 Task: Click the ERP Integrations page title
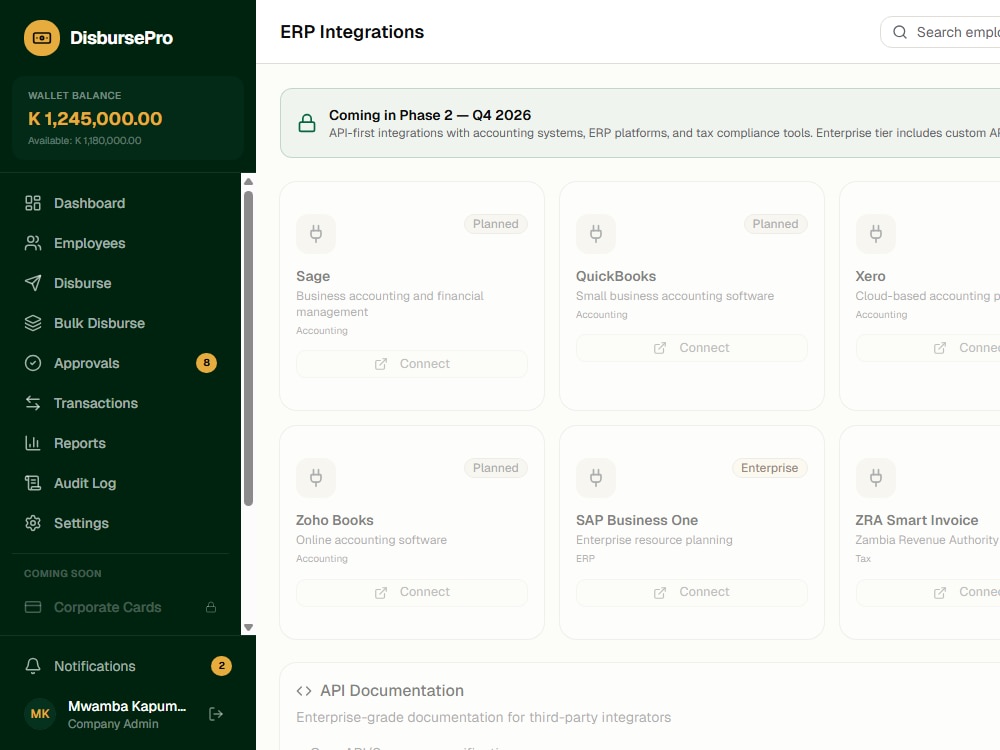[x=352, y=32]
